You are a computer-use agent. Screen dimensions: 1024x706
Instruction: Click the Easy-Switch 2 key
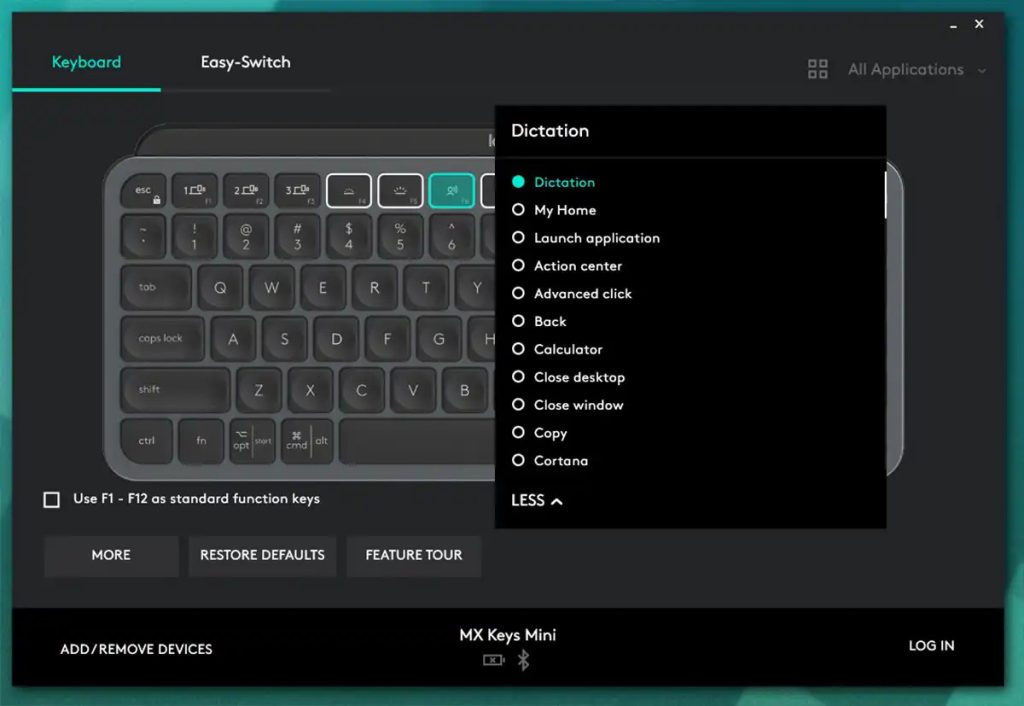(x=246, y=191)
